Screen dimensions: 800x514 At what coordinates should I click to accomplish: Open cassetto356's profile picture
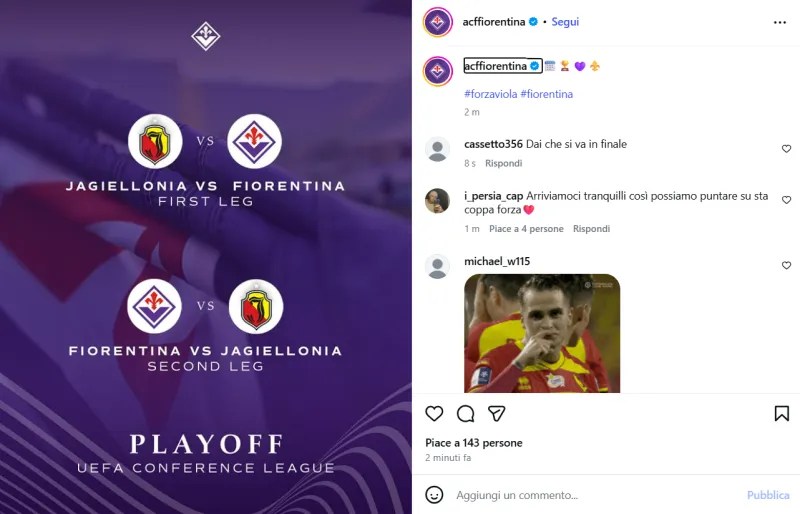(437, 150)
